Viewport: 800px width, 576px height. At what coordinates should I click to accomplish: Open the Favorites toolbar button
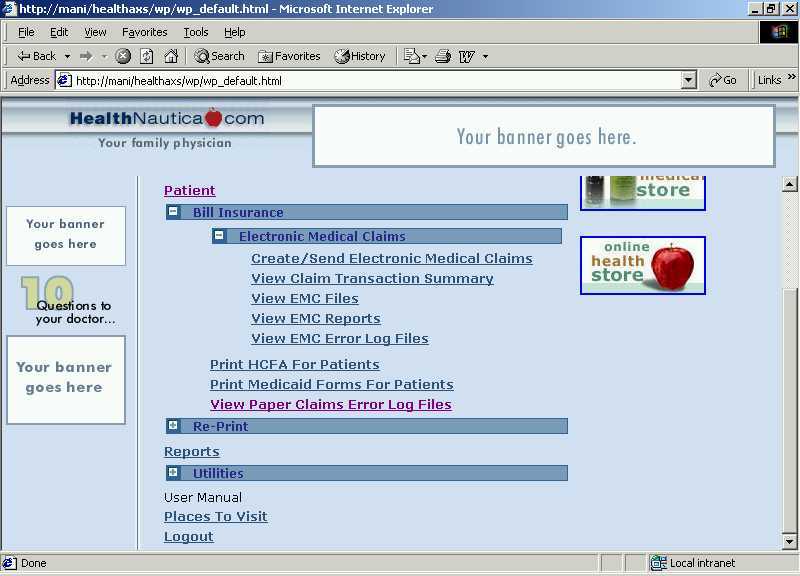click(289, 56)
